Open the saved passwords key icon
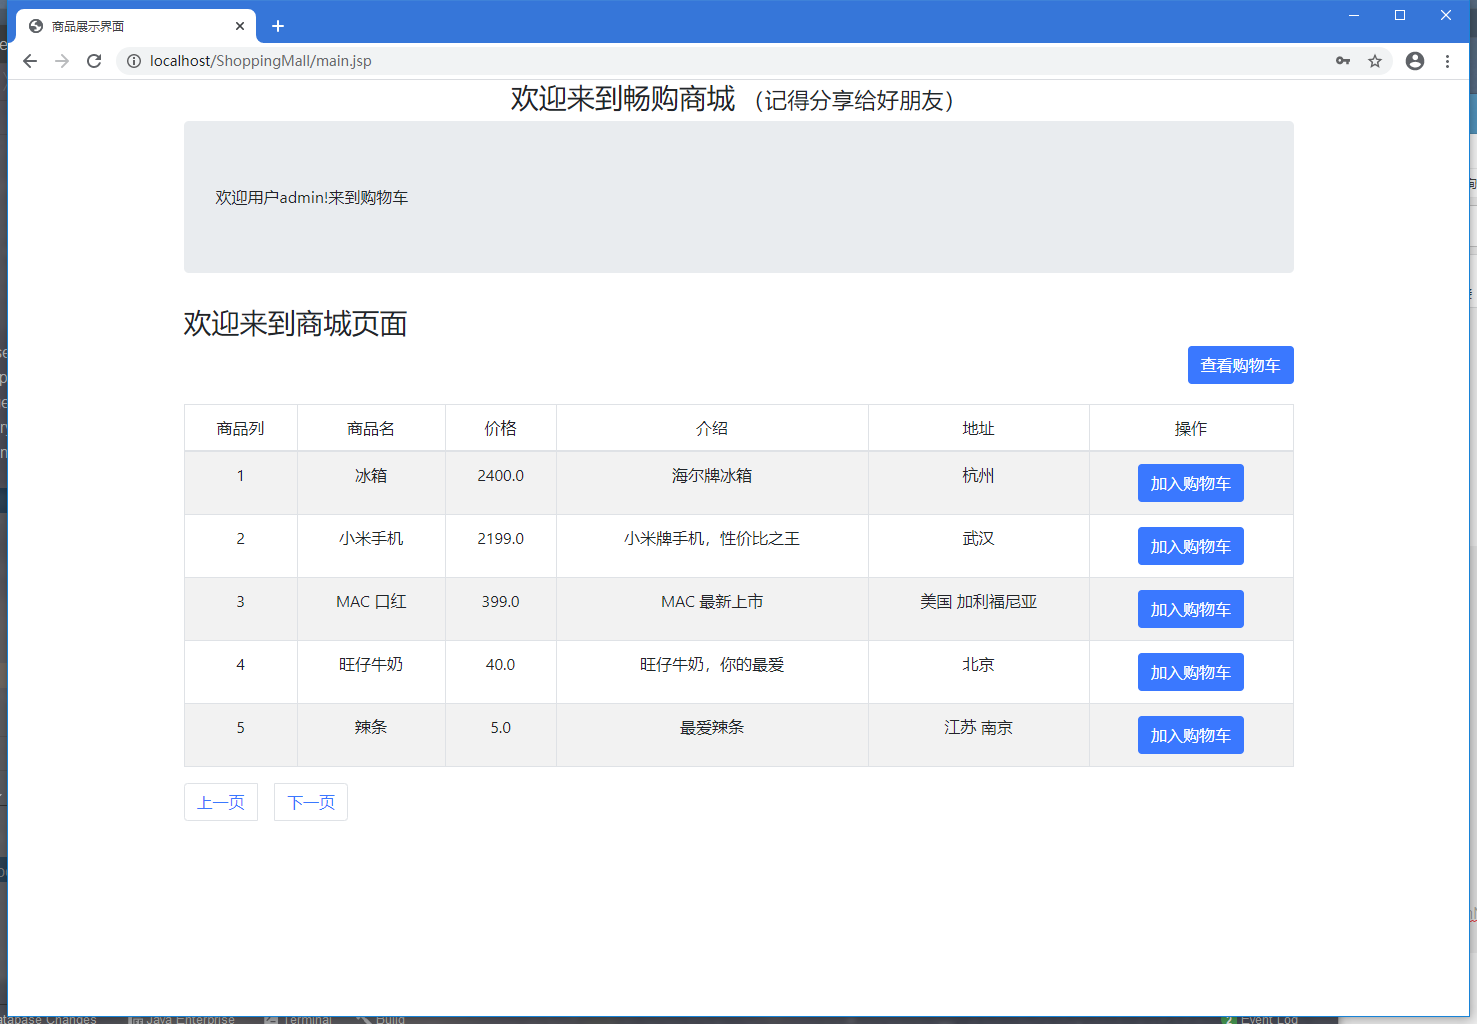The width and height of the screenshot is (1477, 1024). (x=1343, y=61)
